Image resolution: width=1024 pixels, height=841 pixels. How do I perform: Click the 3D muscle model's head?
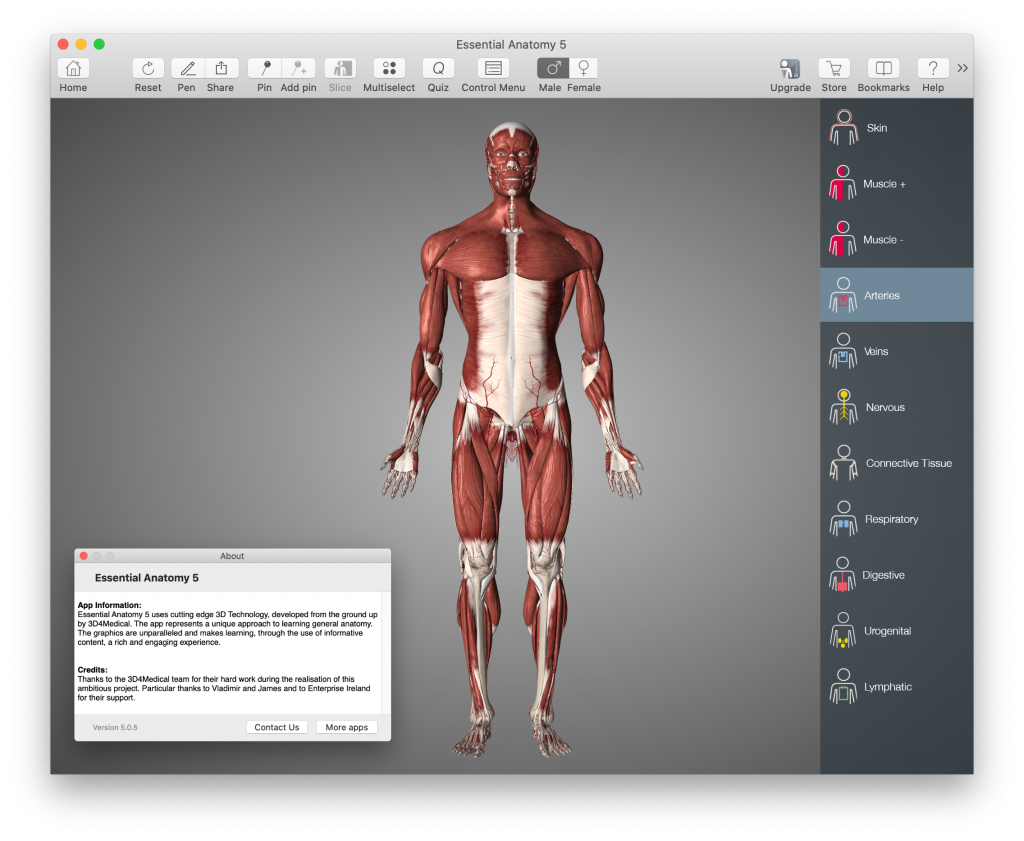513,157
